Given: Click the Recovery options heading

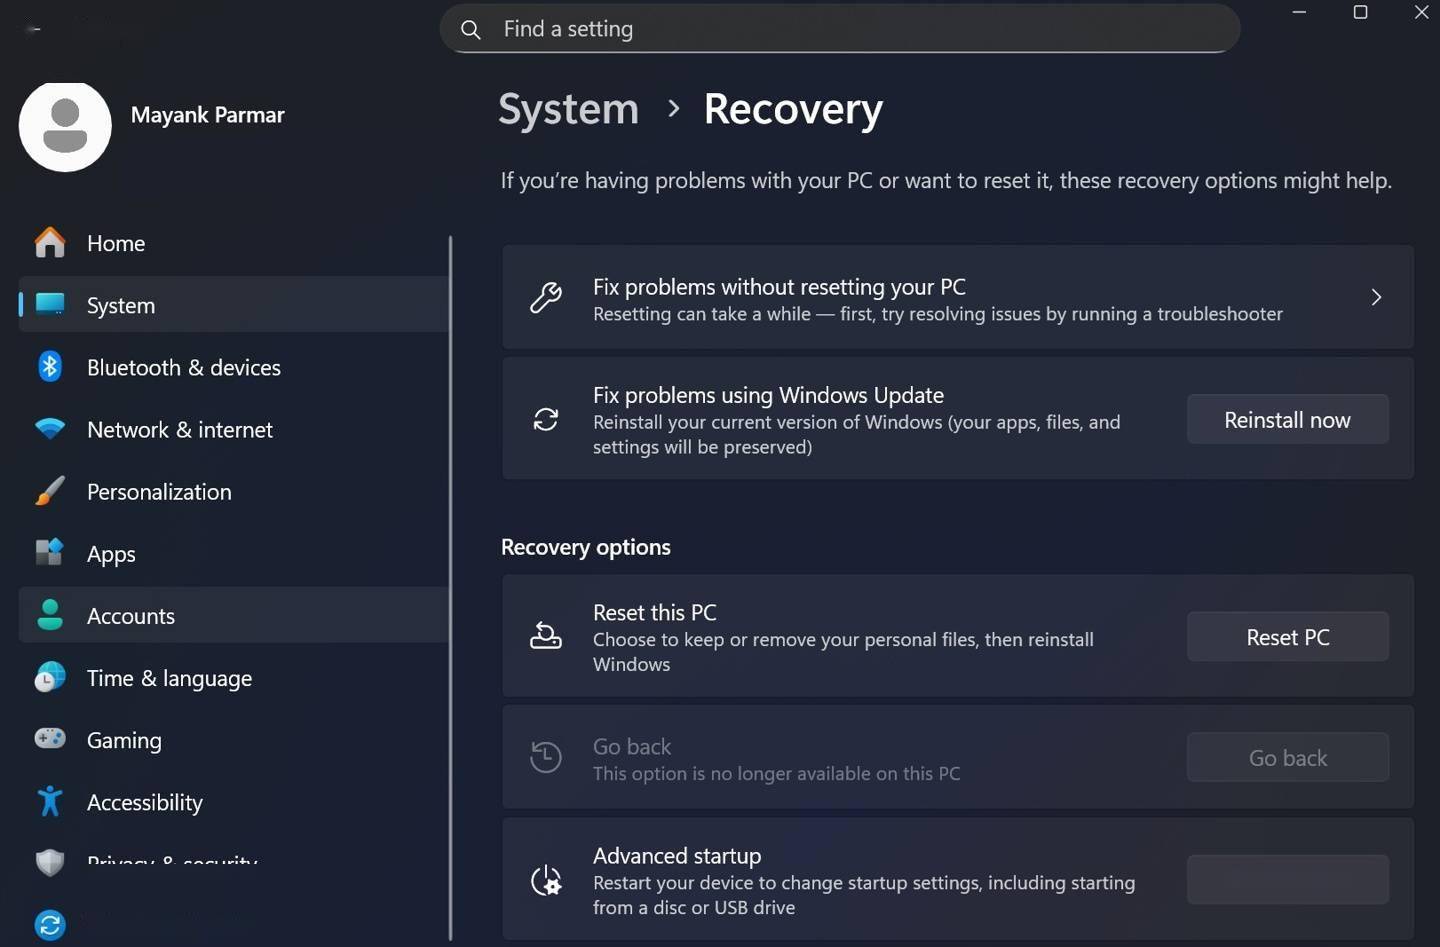Looking at the screenshot, I should (586, 547).
